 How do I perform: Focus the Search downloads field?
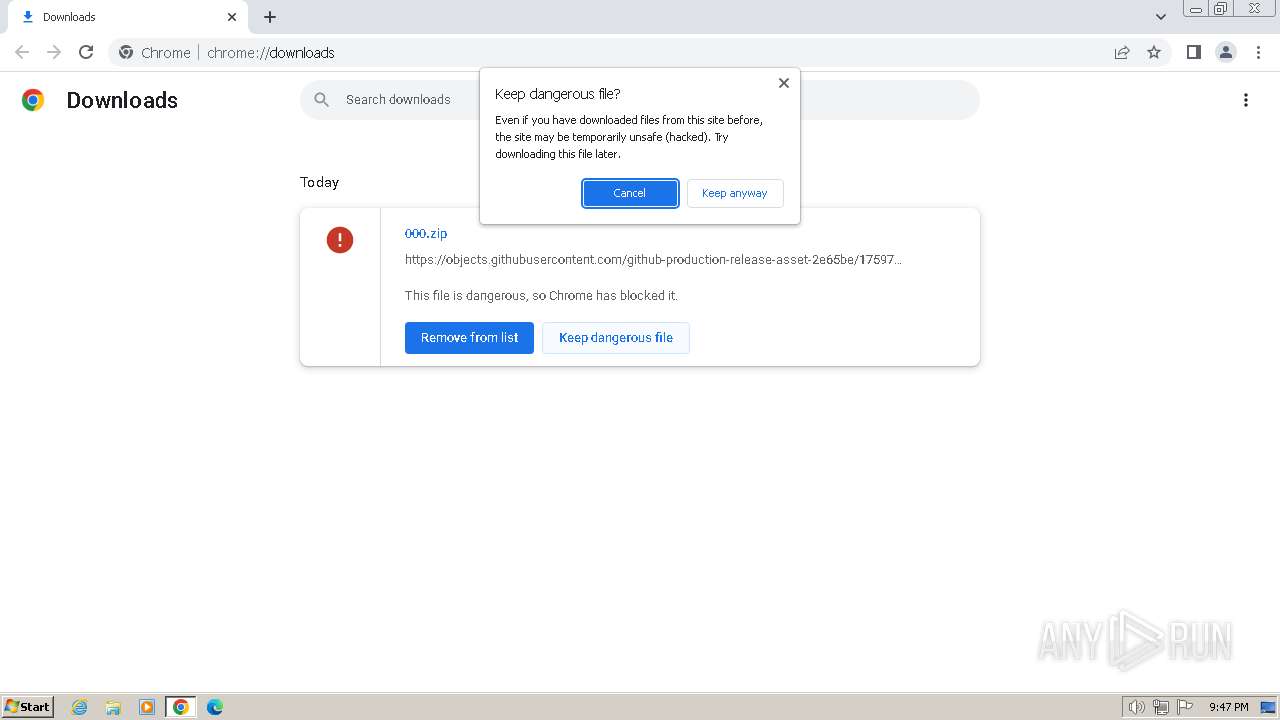[640, 100]
